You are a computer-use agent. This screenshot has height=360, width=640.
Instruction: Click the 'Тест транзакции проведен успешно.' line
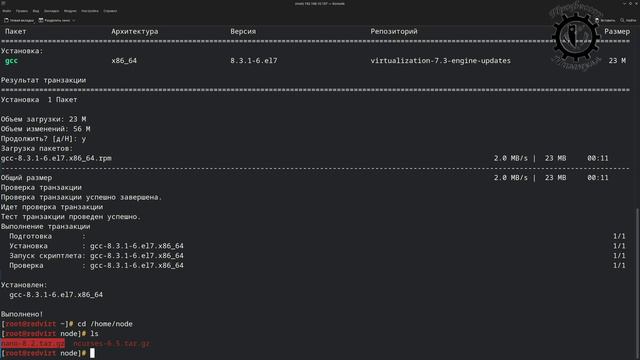71,216
